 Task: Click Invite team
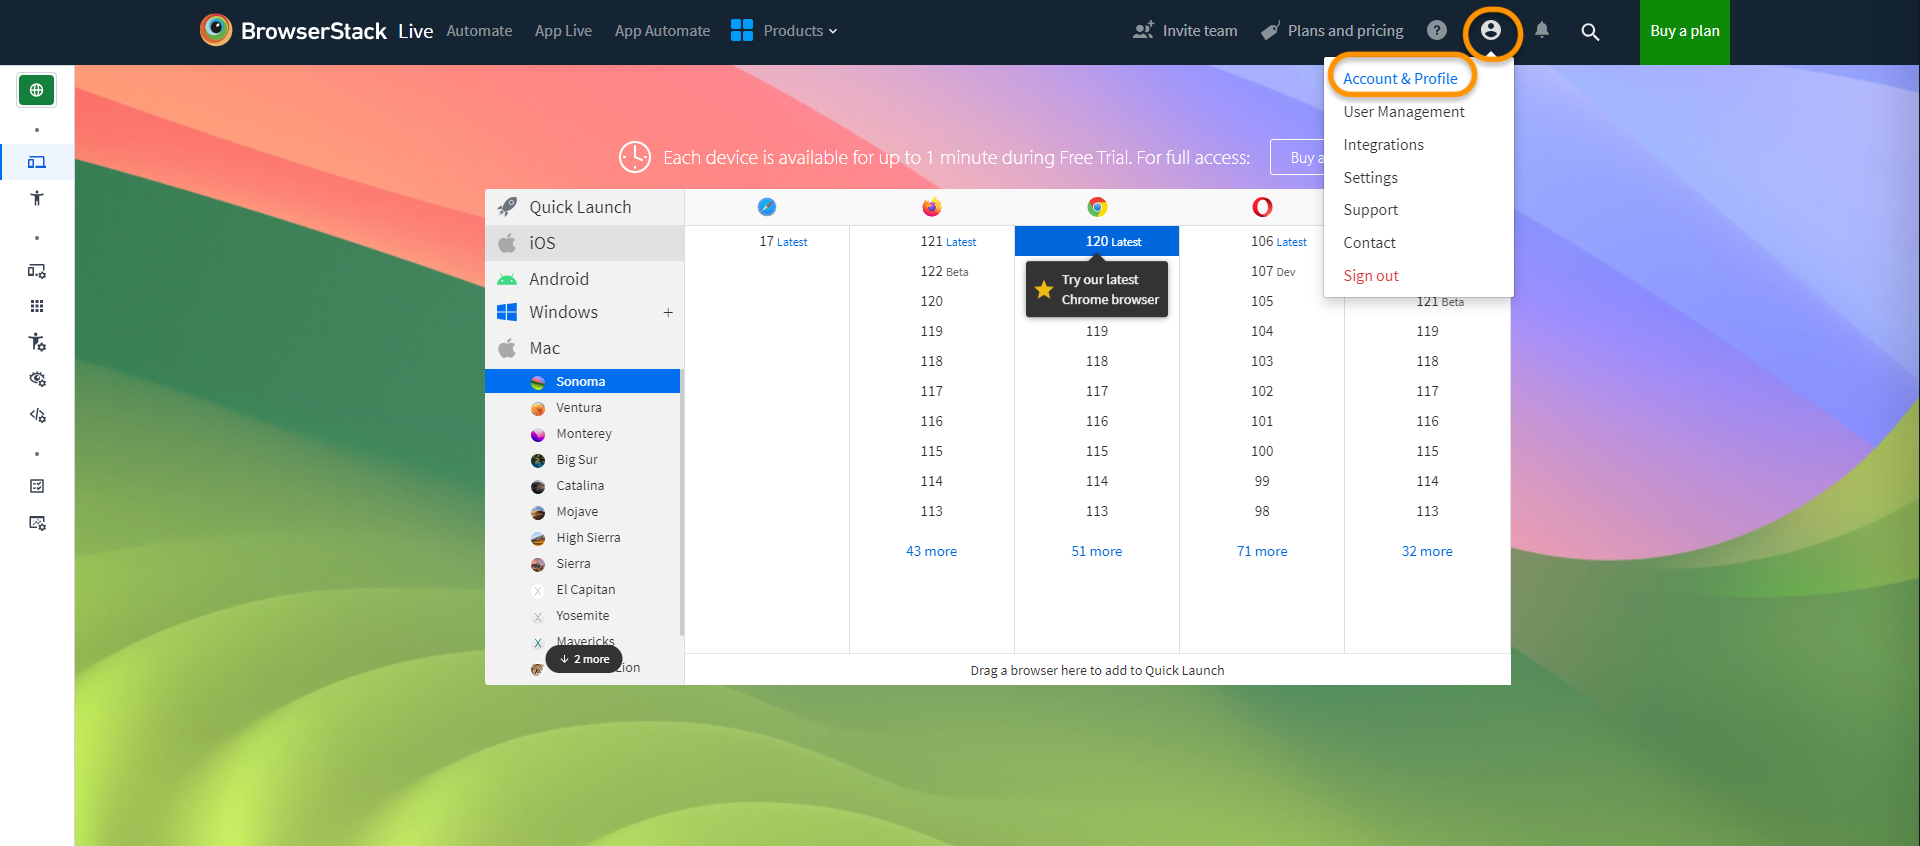(1185, 31)
